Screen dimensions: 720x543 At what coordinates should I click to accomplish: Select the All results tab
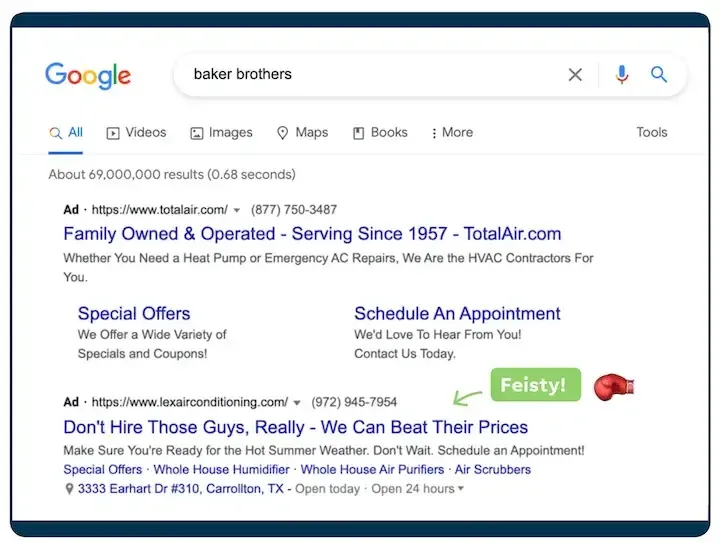pyautogui.click(x=66, y=133)
